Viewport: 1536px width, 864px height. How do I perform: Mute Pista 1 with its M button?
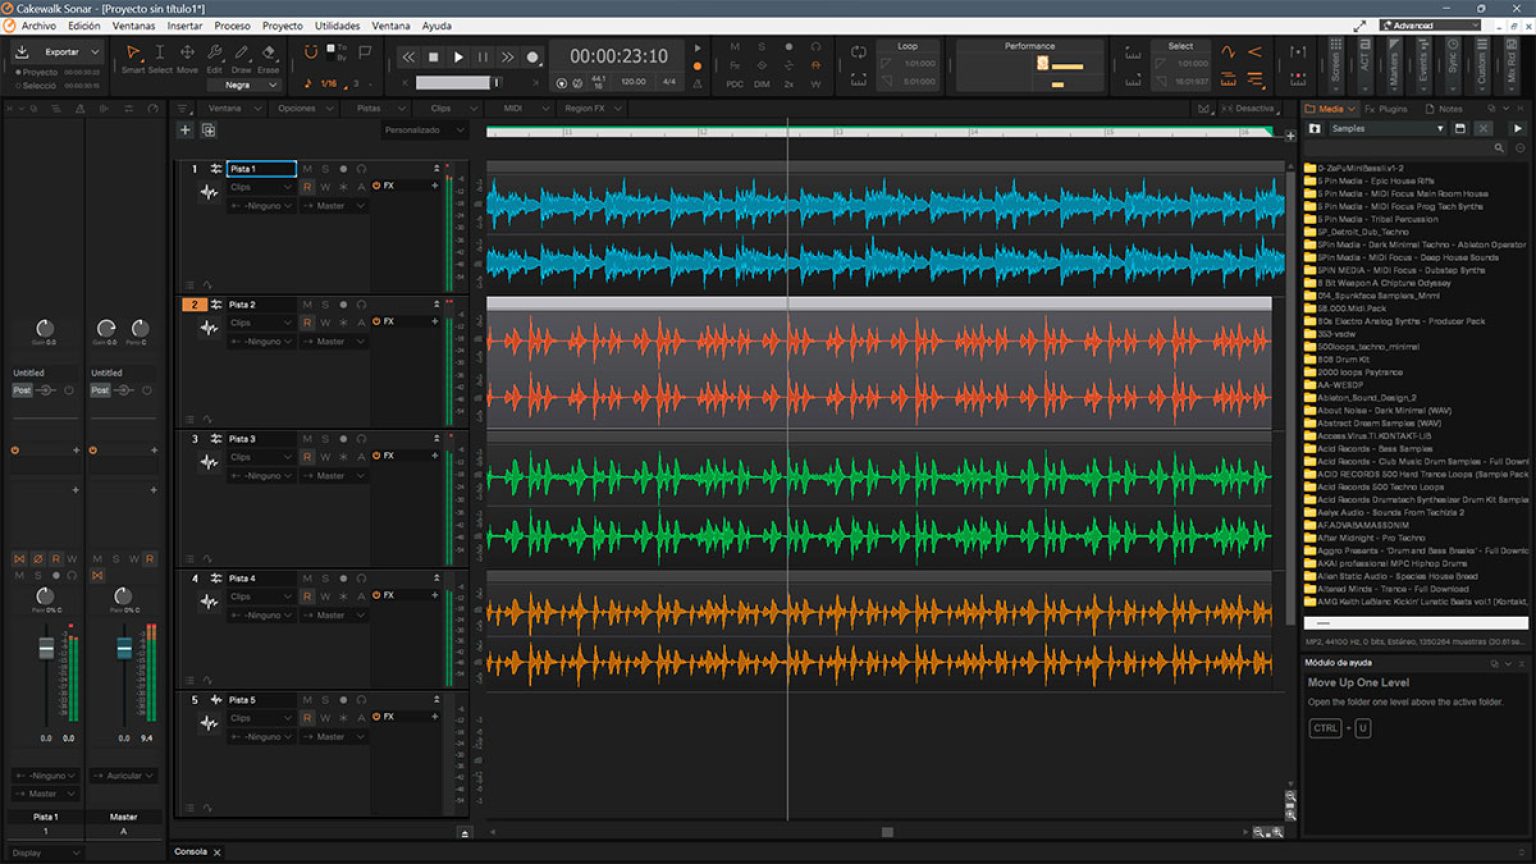pyautogui.click(x=308, y=168)
